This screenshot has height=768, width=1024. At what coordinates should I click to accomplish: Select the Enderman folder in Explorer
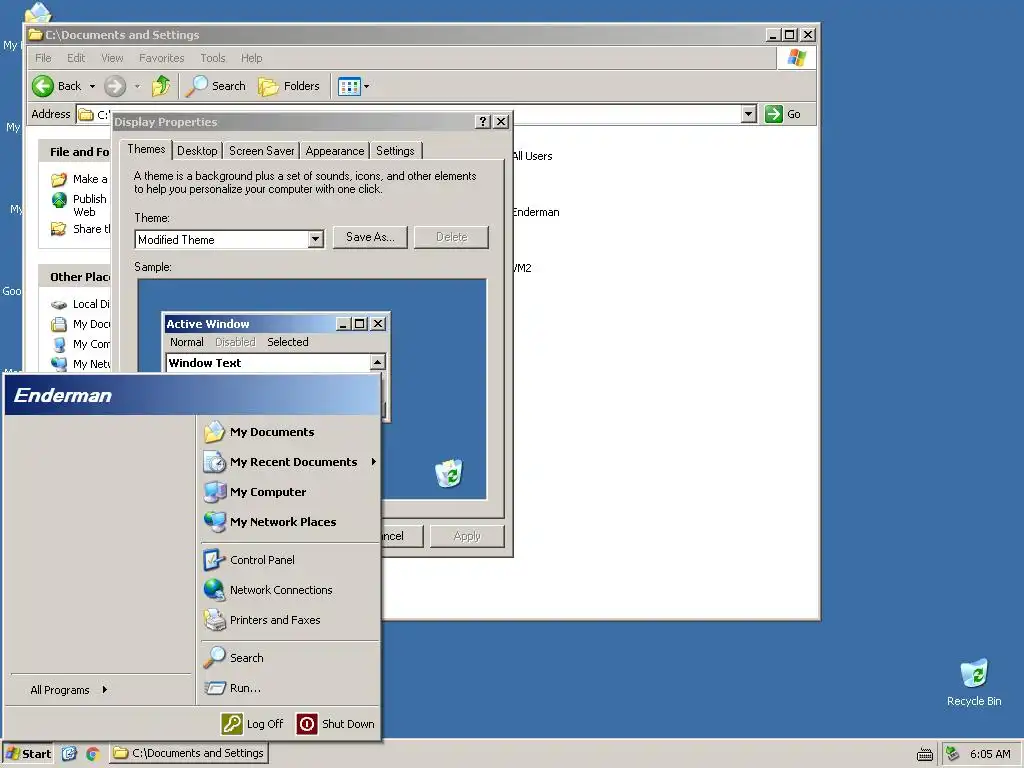[536, 212]
